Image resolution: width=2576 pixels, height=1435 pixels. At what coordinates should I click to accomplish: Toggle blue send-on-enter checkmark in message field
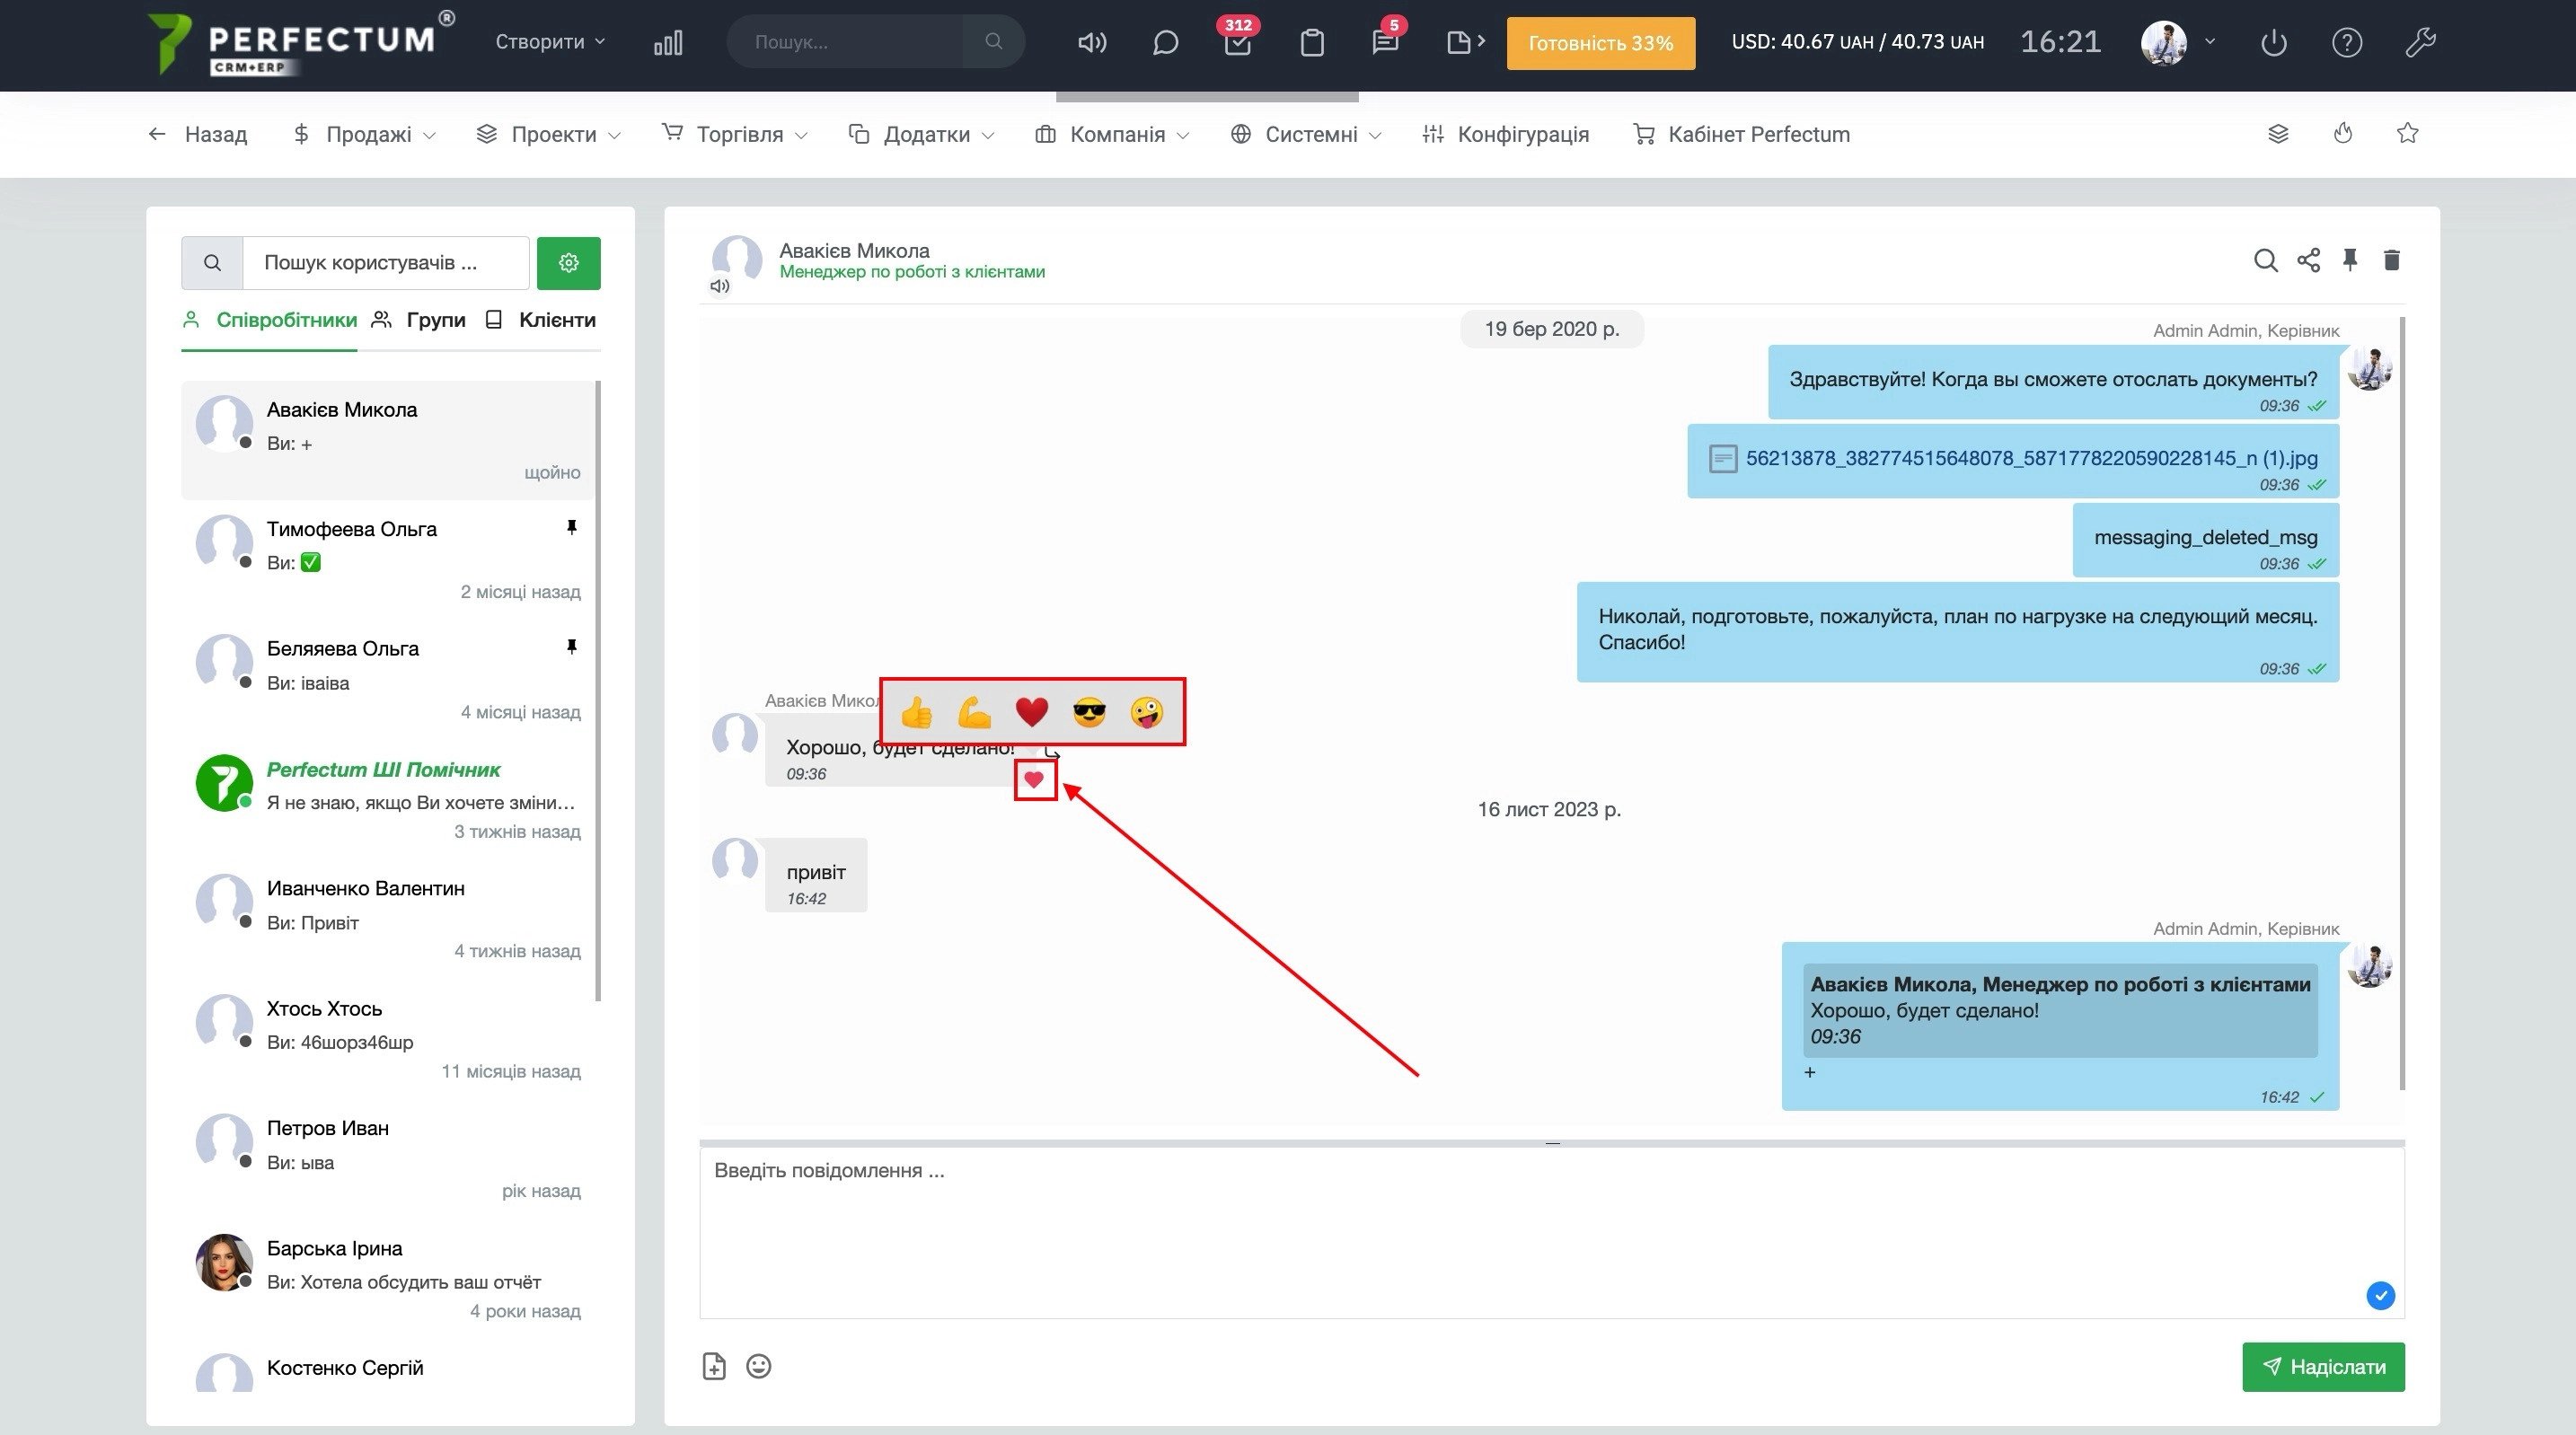click(x=2380, y=1296)
